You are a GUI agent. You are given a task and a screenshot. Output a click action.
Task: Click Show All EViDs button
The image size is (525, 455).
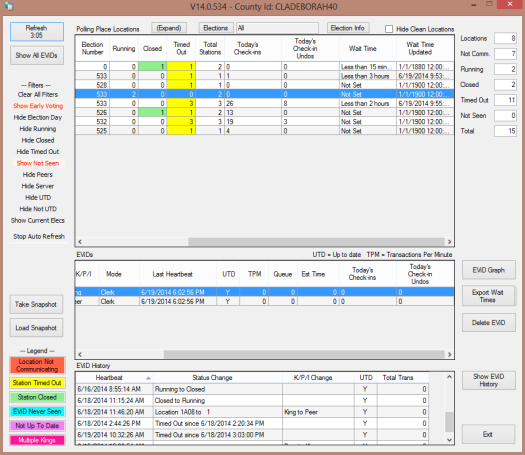click(x=36, y=56)
